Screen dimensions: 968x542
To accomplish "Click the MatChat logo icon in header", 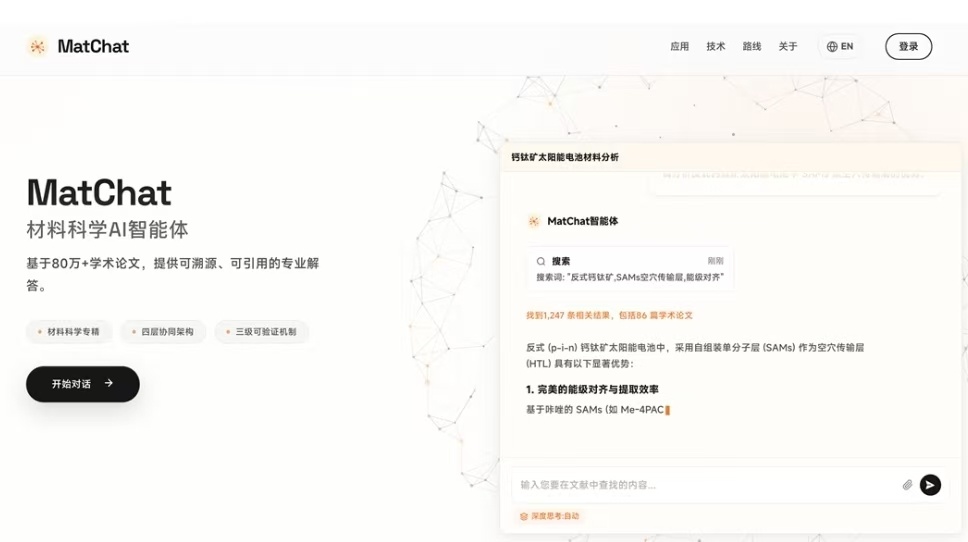I will point(37,46).
